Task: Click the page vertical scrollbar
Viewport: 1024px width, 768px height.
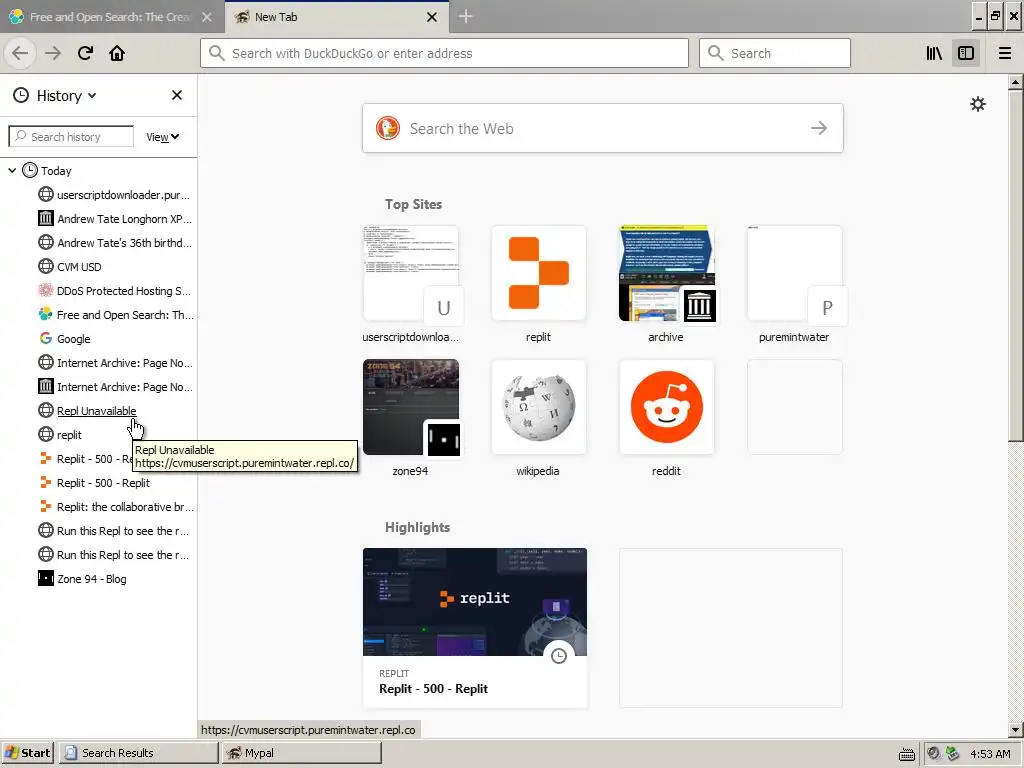Action: coord(1015,266)
